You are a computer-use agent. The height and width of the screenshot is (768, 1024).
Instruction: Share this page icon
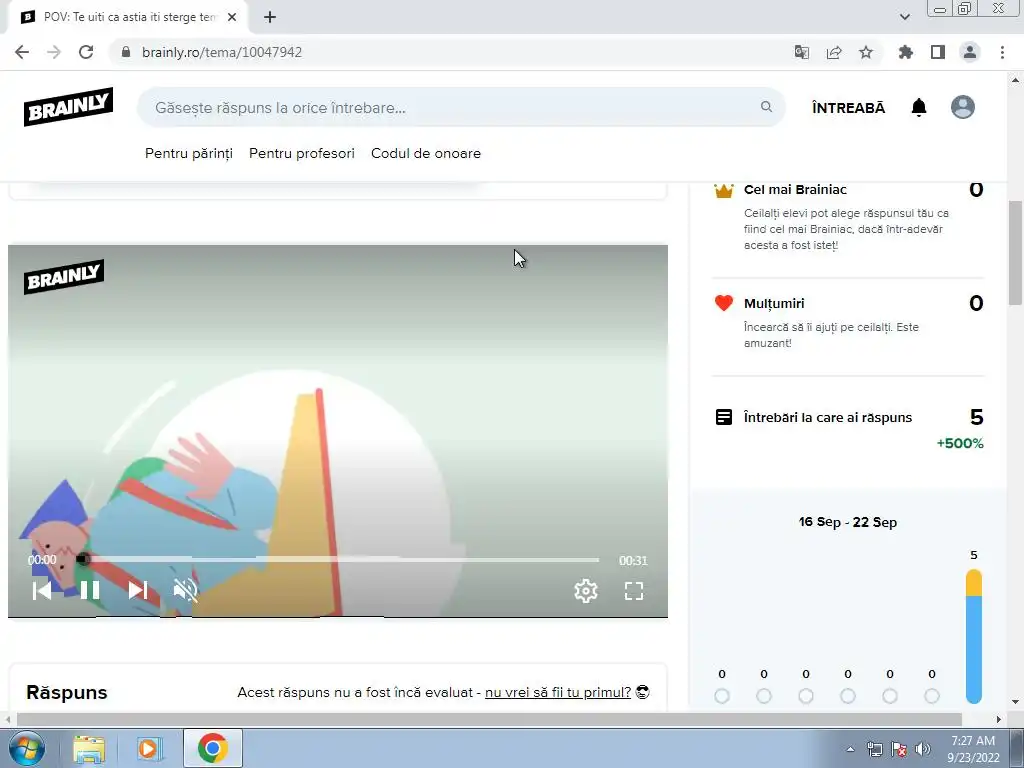[834, 52]
